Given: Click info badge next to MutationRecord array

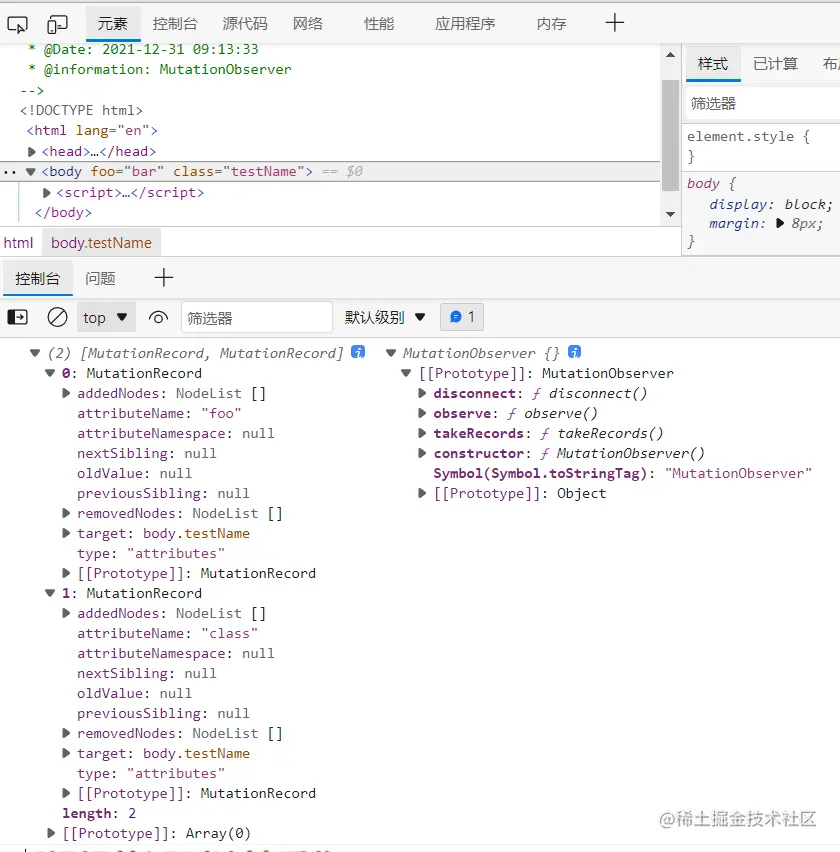Looking at the screenshot, I should (x=358, y=352).
